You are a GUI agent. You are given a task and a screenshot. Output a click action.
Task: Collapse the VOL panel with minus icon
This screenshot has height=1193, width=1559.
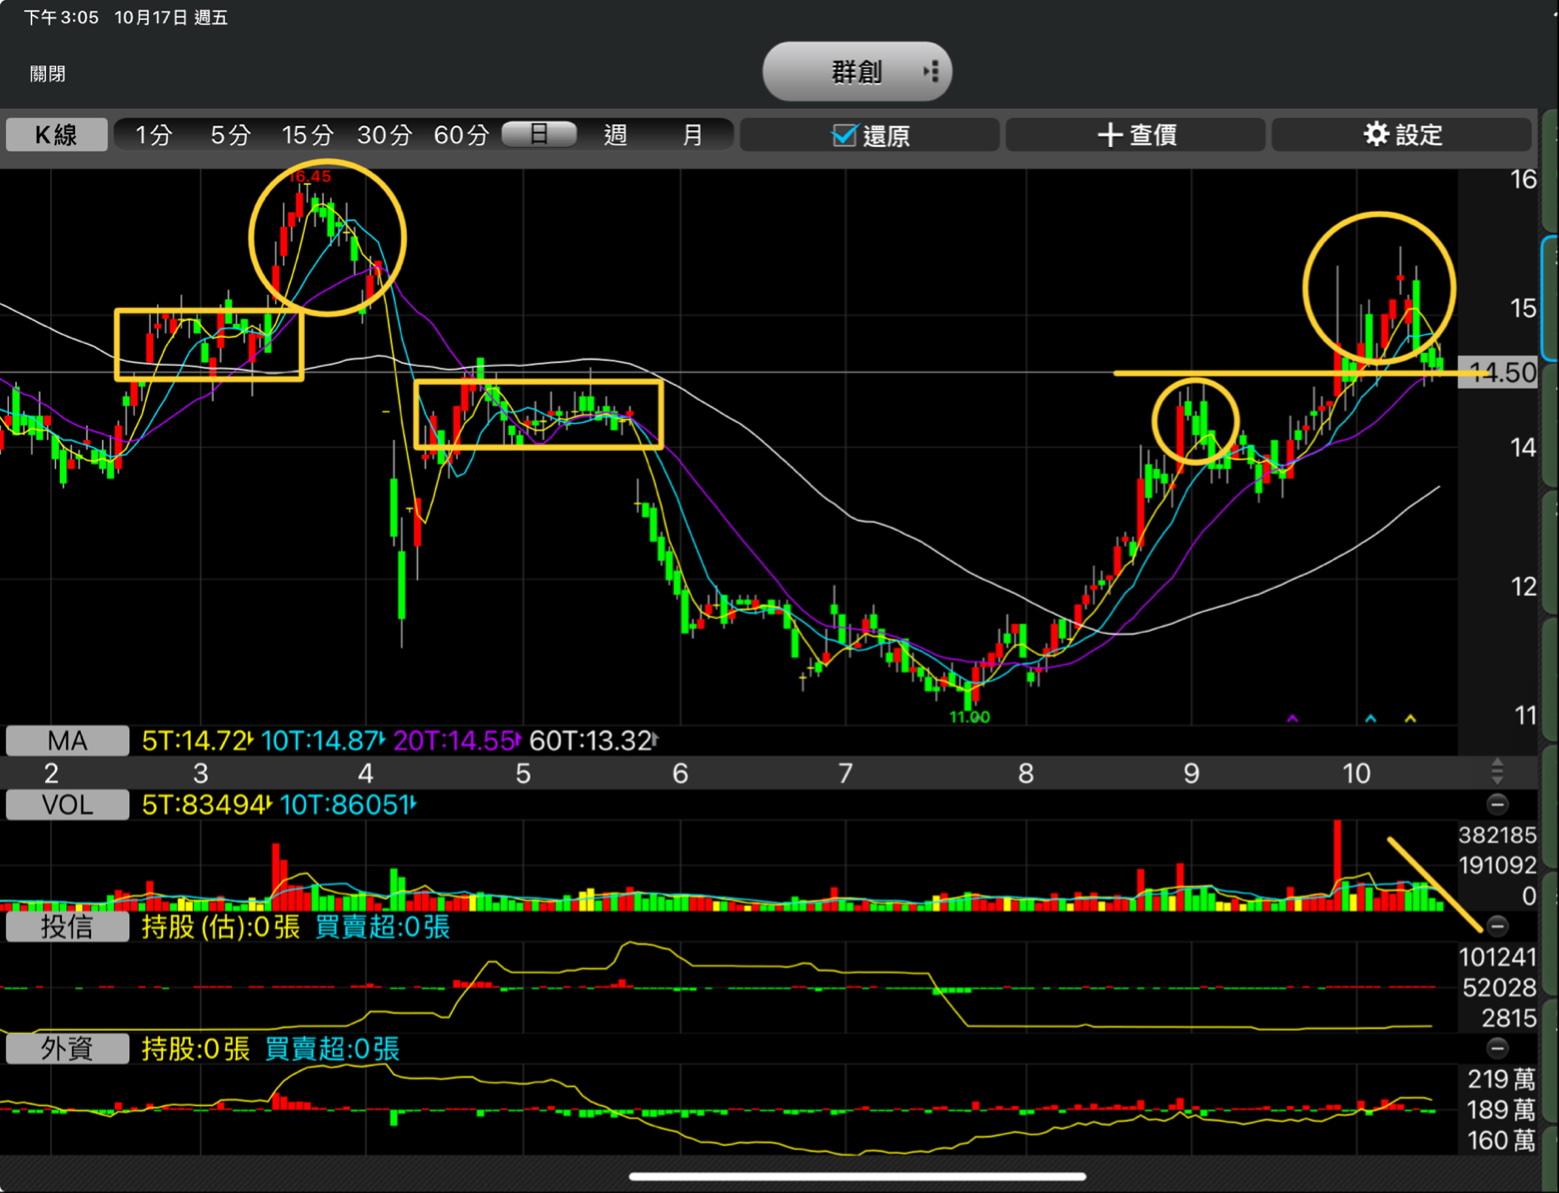pyautogui.click(x=1497, y=804)
